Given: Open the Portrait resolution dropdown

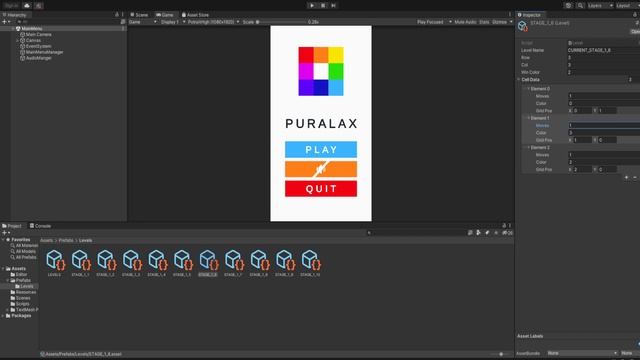Looking at the screenshot, I should pos(213,22).
